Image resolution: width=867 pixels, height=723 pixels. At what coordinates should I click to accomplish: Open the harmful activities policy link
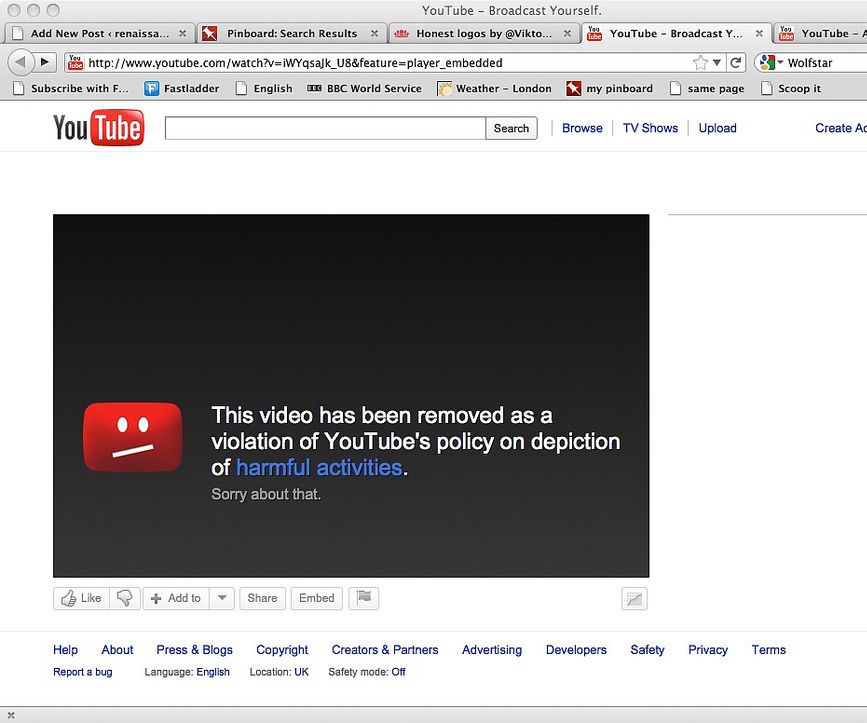(319, 468)
